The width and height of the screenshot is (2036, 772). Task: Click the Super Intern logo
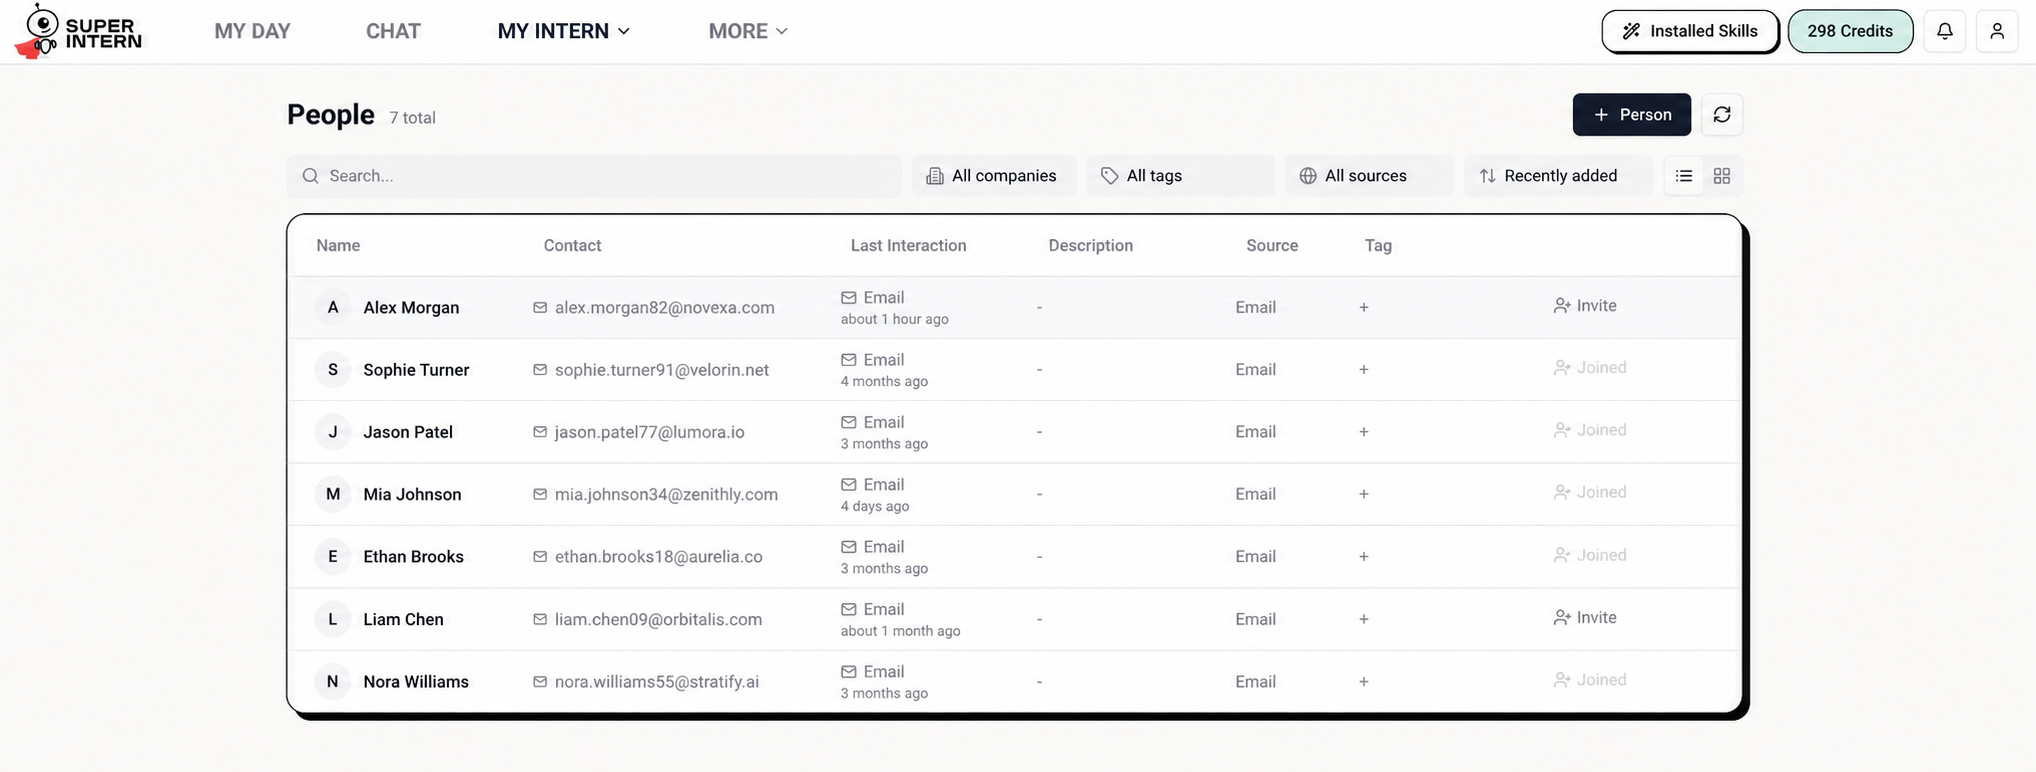[x=78, y=31]
